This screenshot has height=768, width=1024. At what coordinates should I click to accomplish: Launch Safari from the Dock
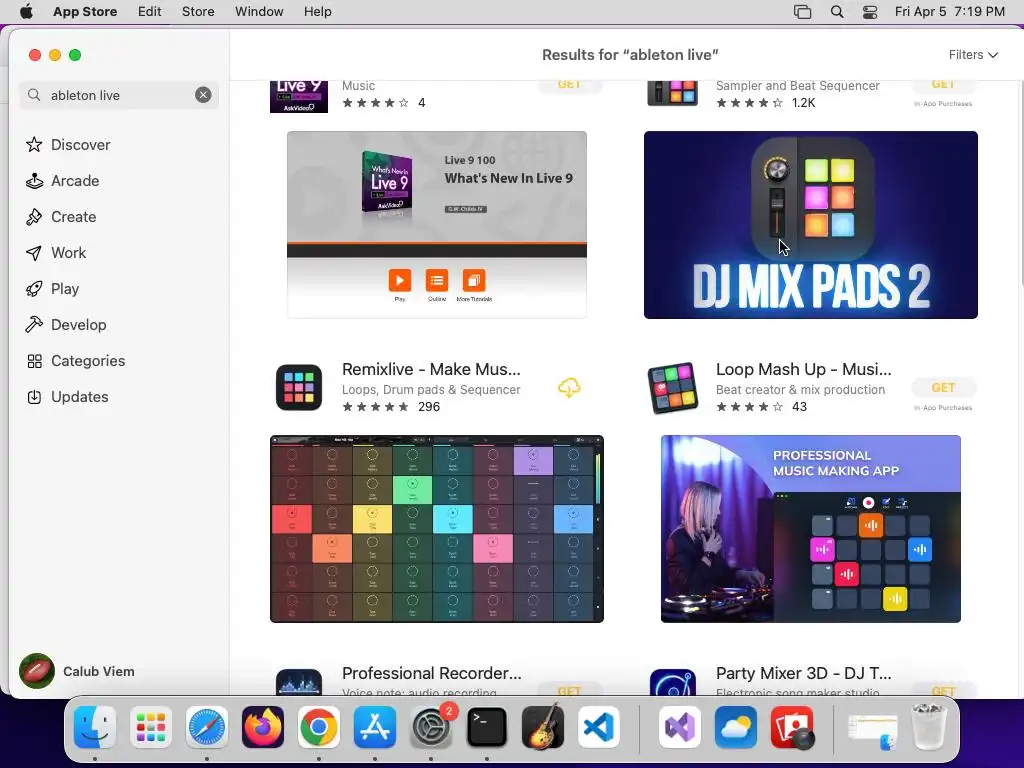tap(207, 728)
